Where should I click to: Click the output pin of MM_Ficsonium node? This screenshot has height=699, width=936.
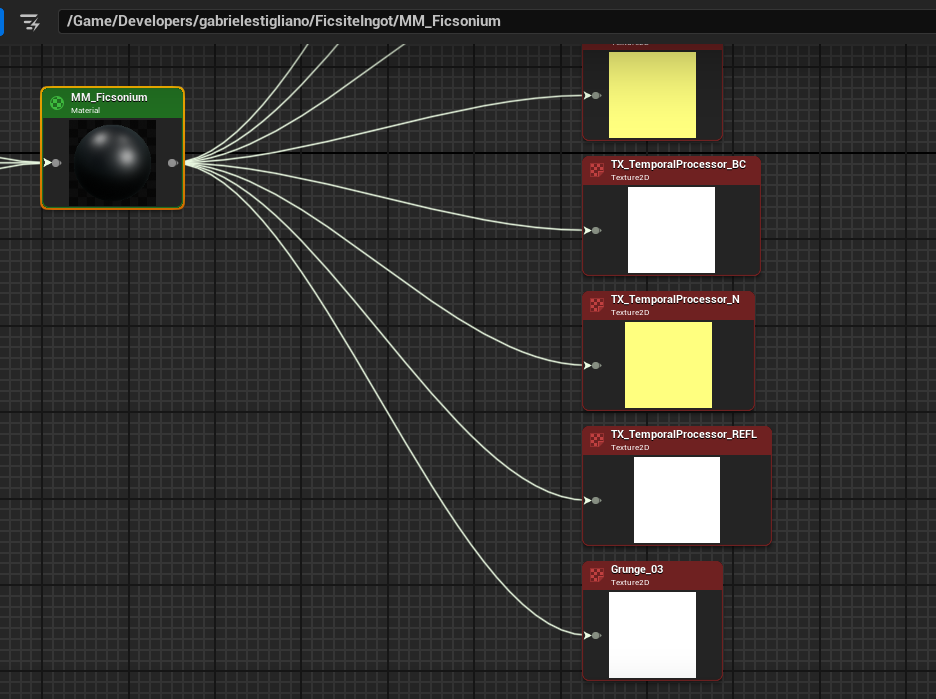(173, 163)
